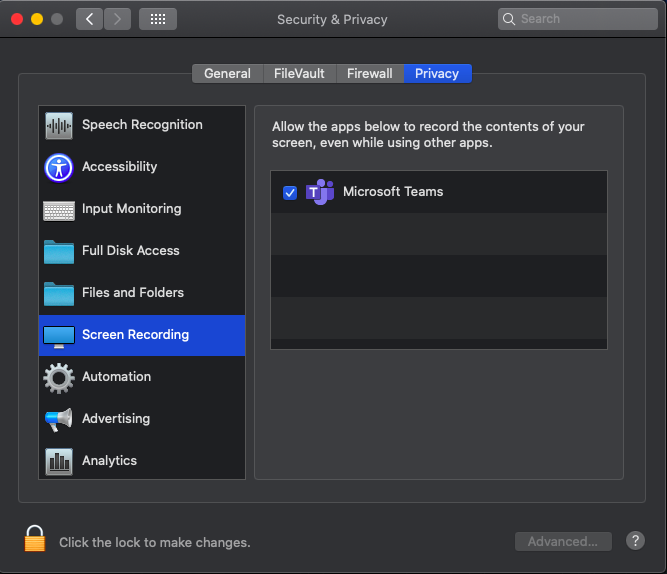Screen dimensions: 667x574
Task: Select the Full Disk Access label
Action: coord(131,251)
